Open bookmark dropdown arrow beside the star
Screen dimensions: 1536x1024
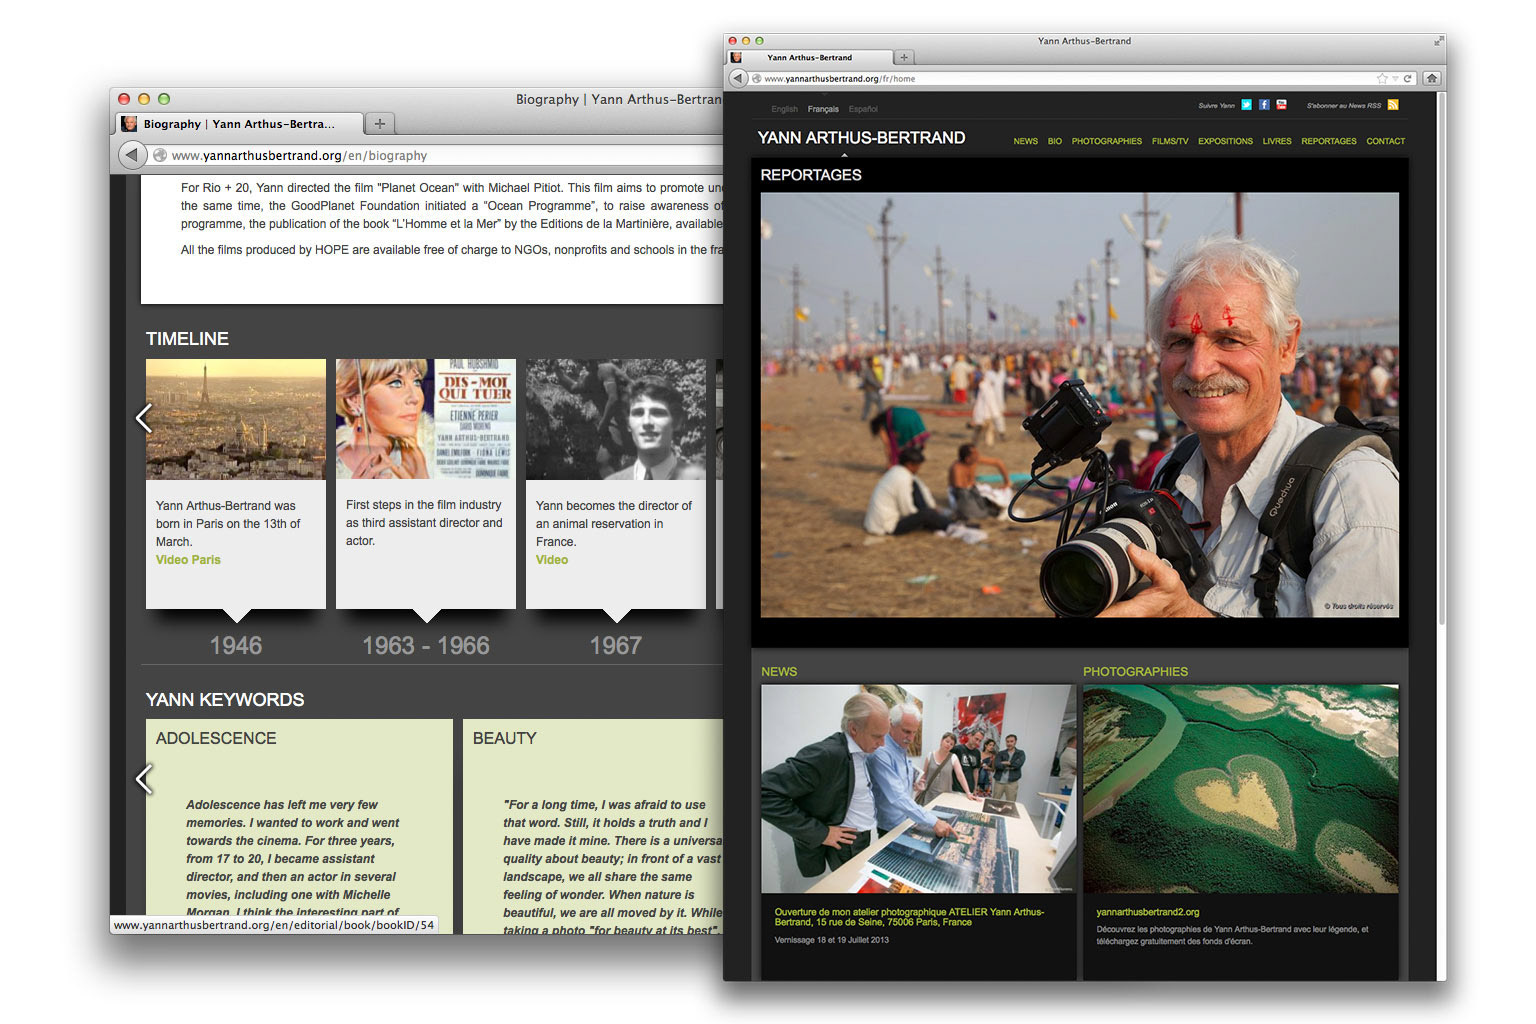(1395, 78)
